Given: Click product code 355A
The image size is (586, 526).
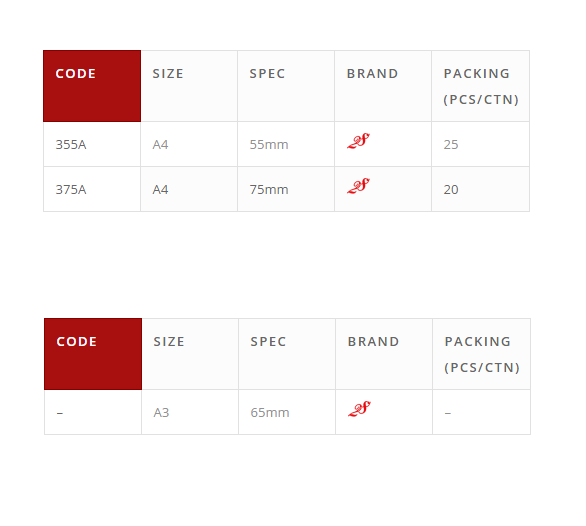Looking at the screenshot, I should pos(71,145).
